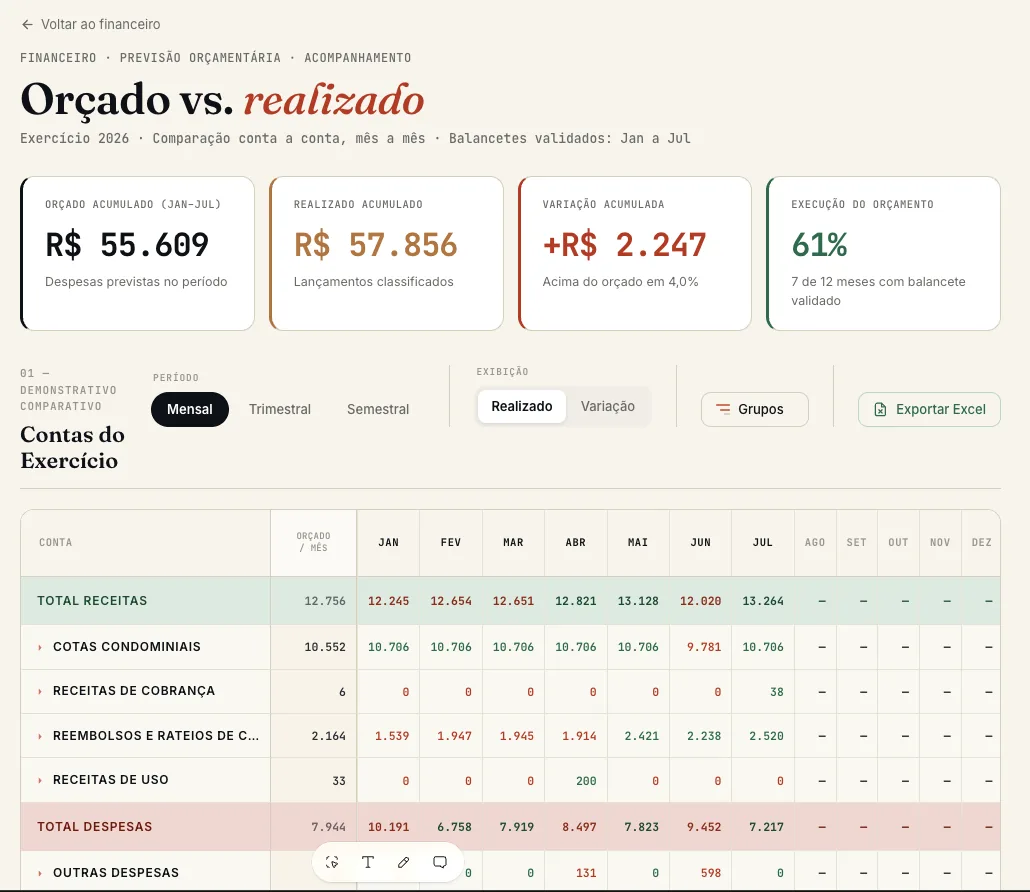Expand the OUTRAS DESPESAS row
Screen dimensions: 1030x892
click(40, 873)
